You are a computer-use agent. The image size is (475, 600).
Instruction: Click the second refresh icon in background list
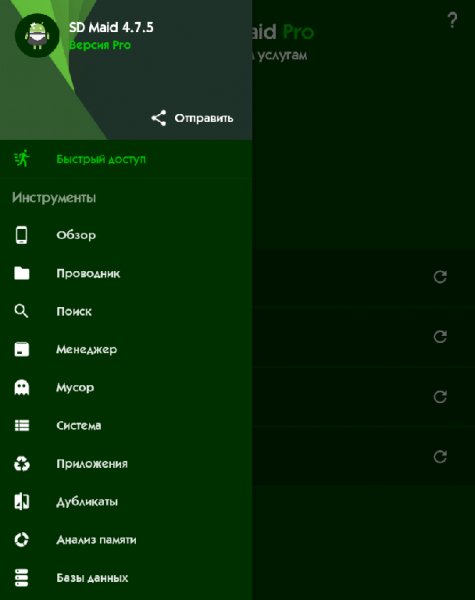(440, 336)
